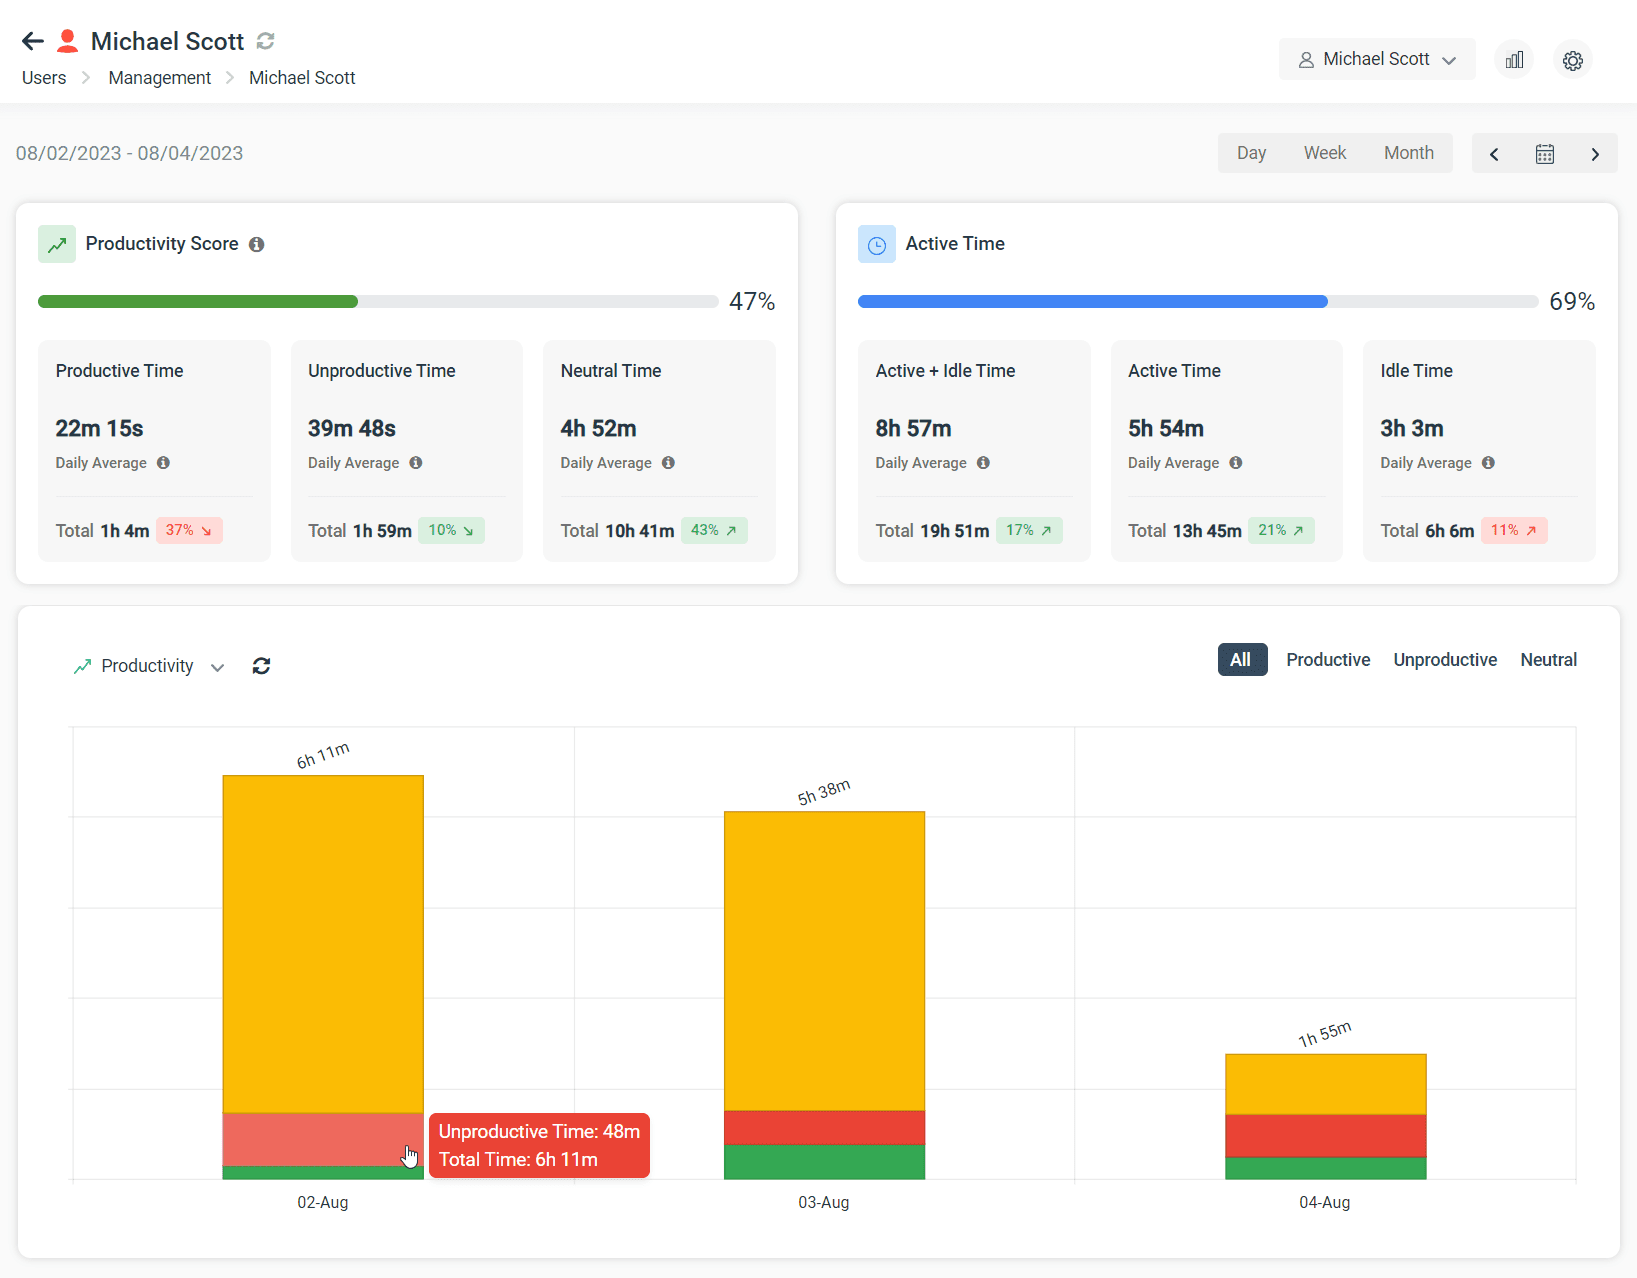1637x1278 pixels.
Task: Toggle the Neutral chart filter
Action: click(x=1548, y=659)
